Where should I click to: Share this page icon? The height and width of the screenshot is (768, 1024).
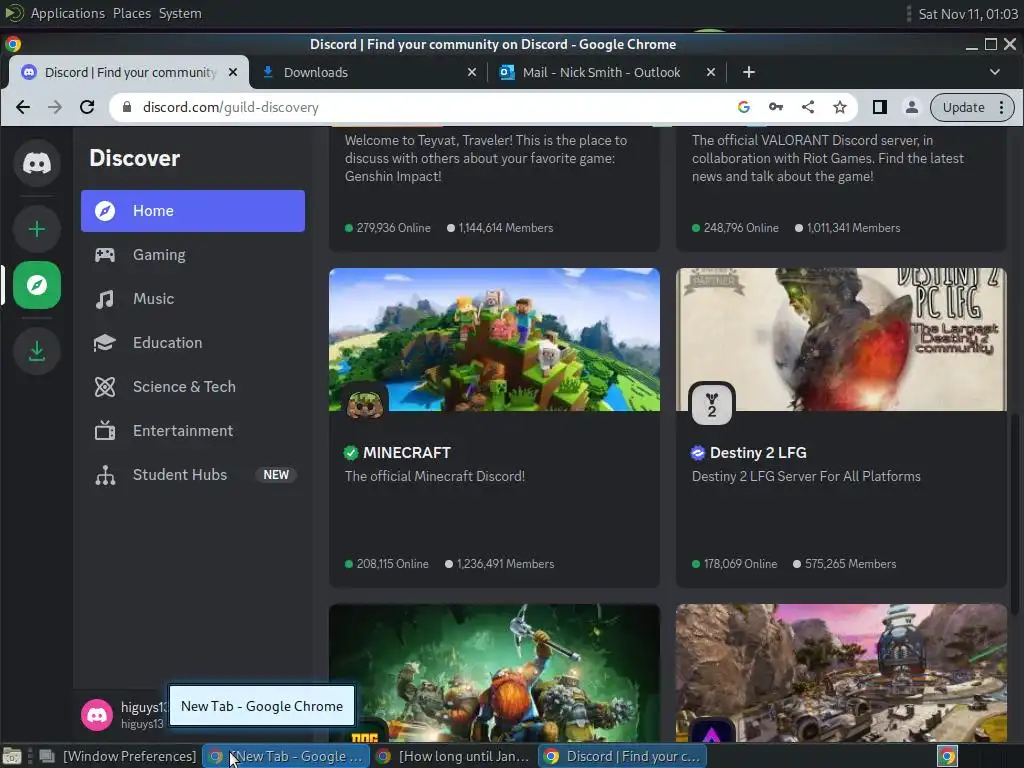coord(807,107)
